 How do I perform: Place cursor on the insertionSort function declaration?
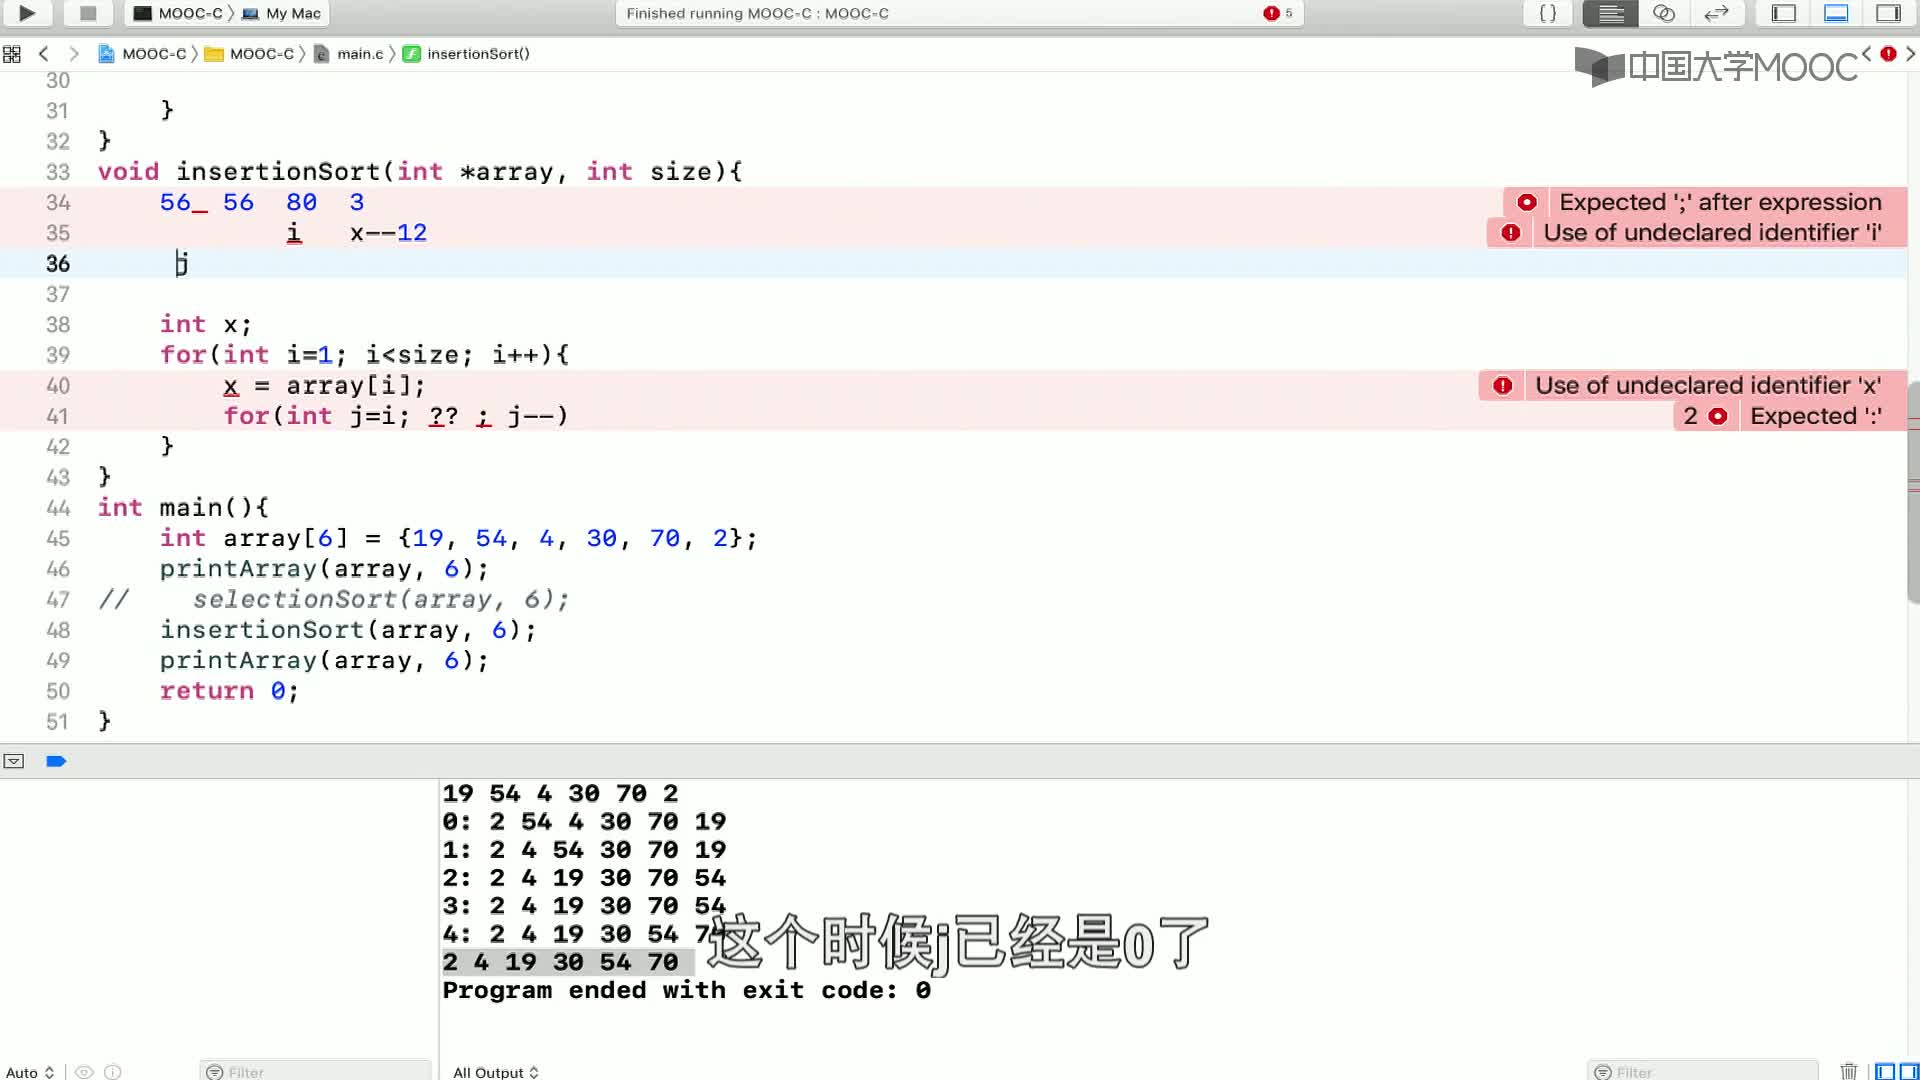420,172
